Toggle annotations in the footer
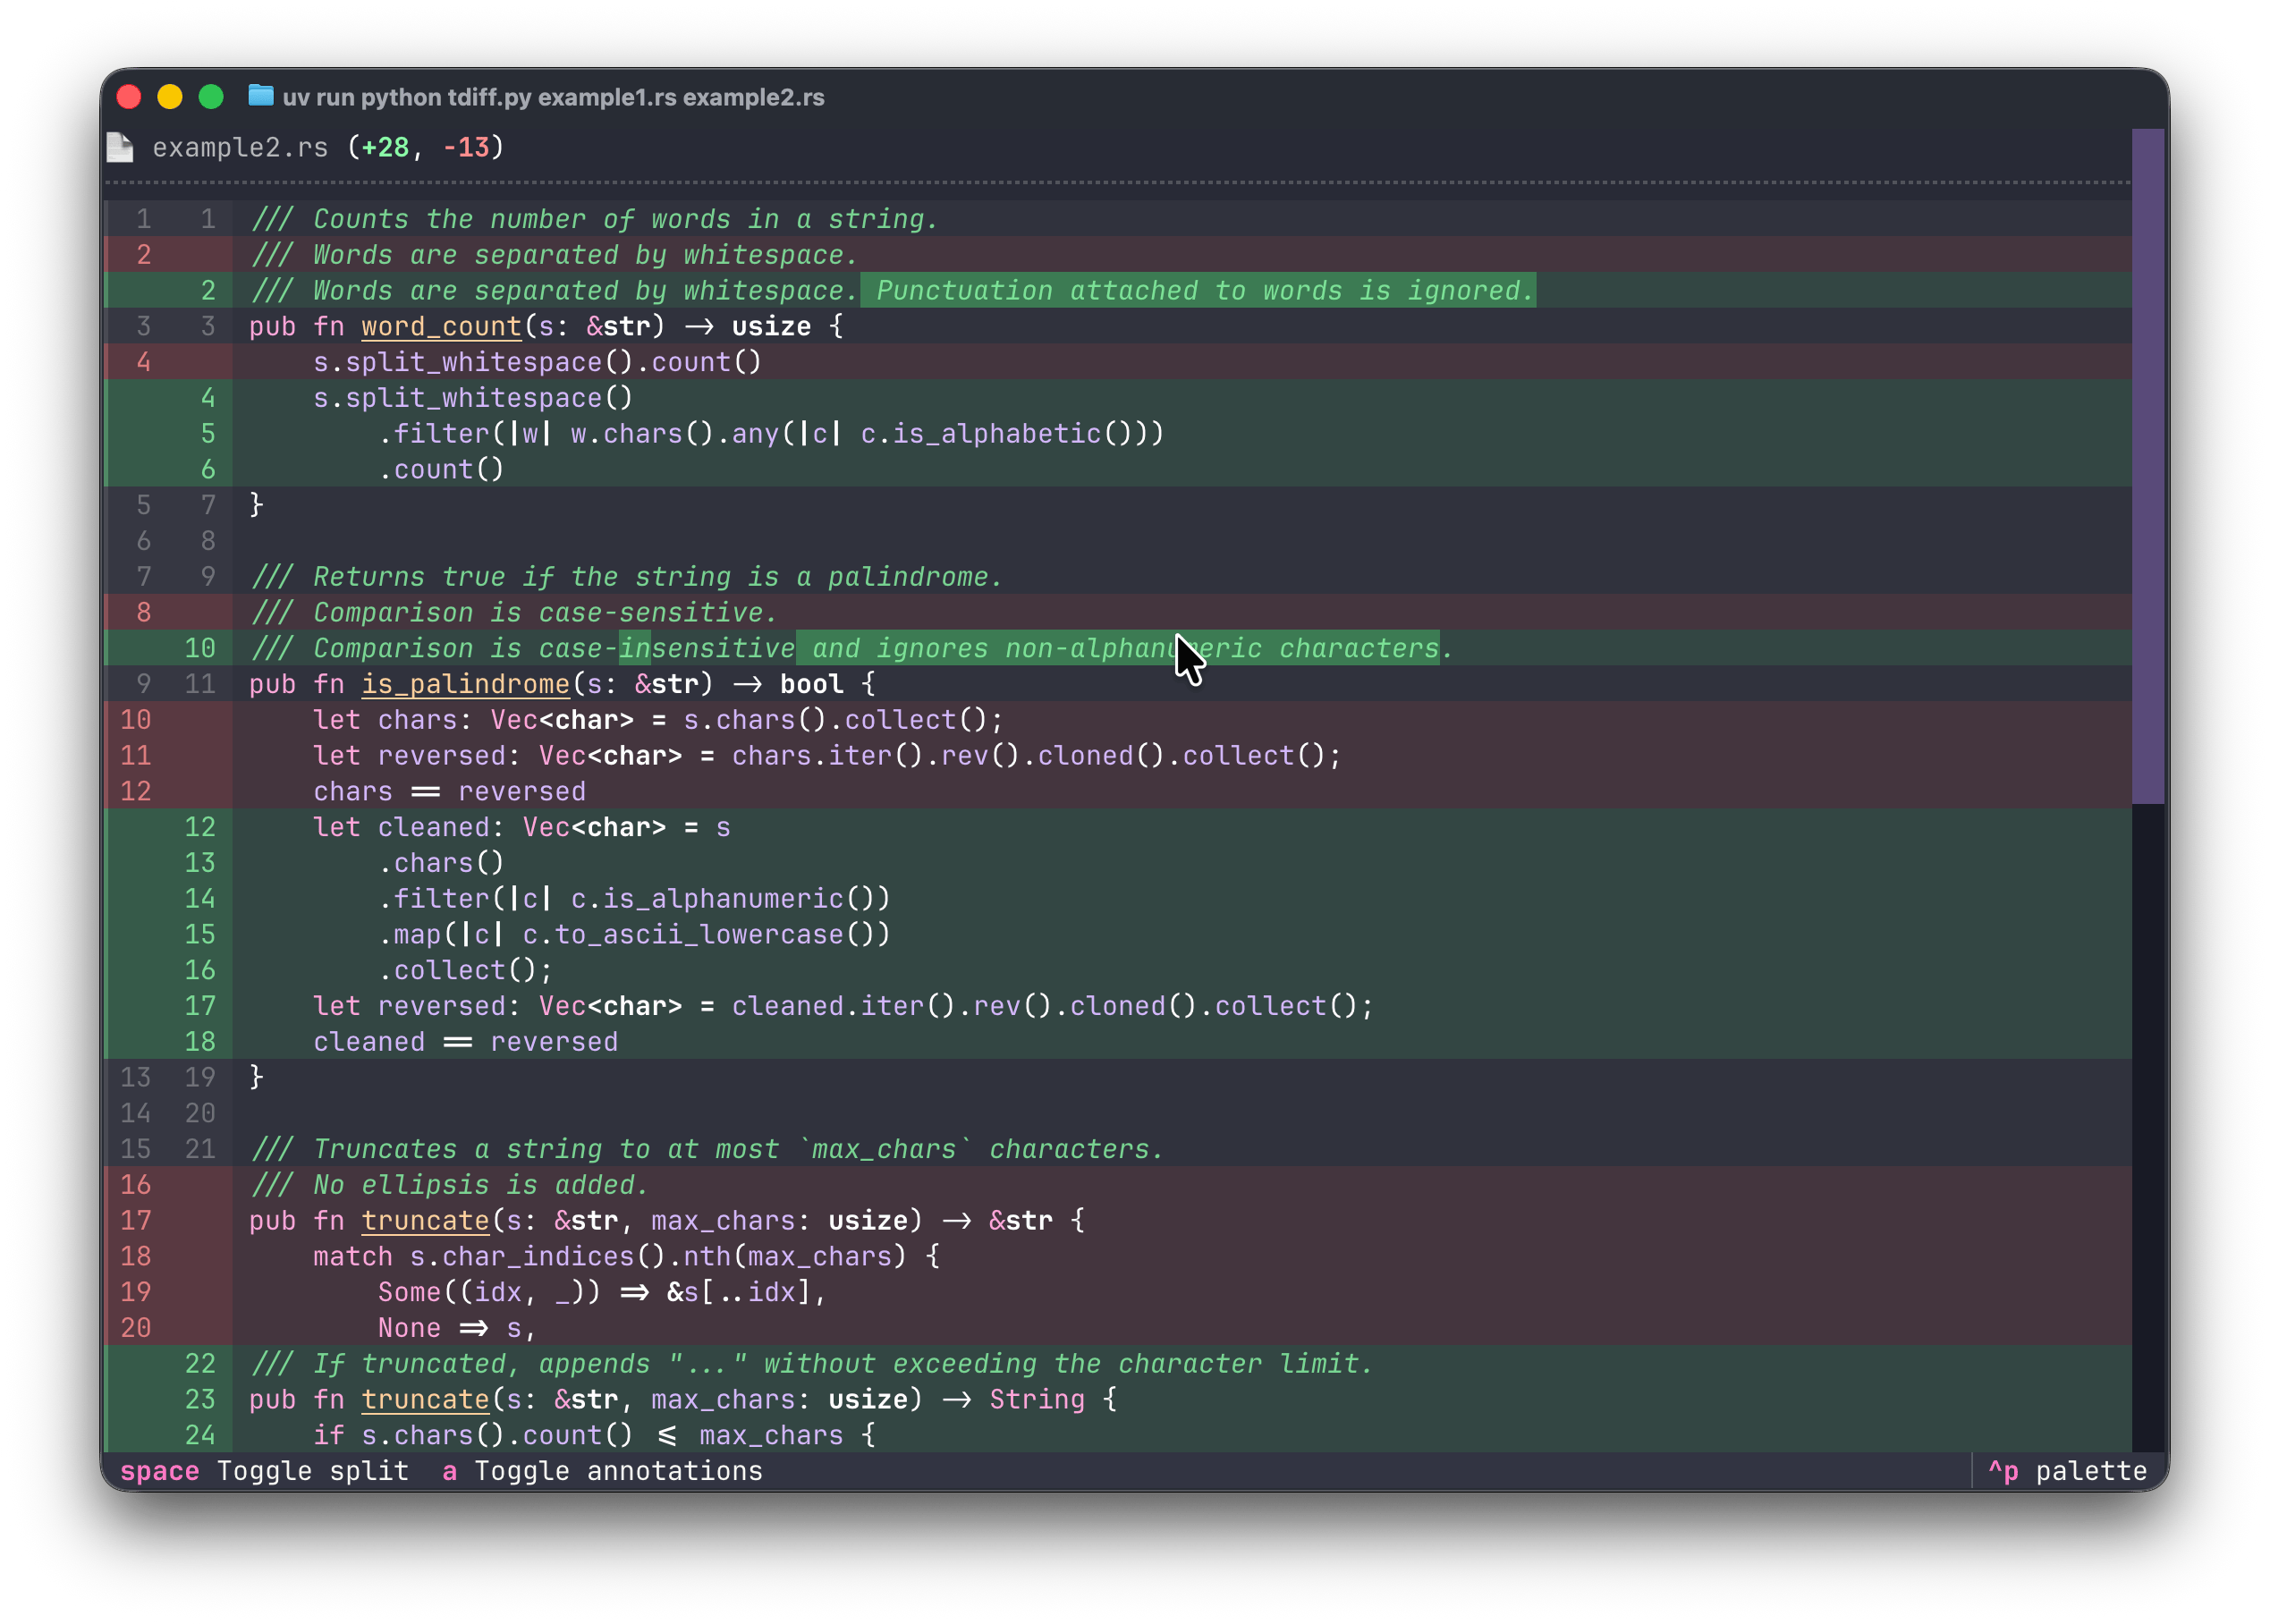The image size is (2270, 1624). (602, 1471)
